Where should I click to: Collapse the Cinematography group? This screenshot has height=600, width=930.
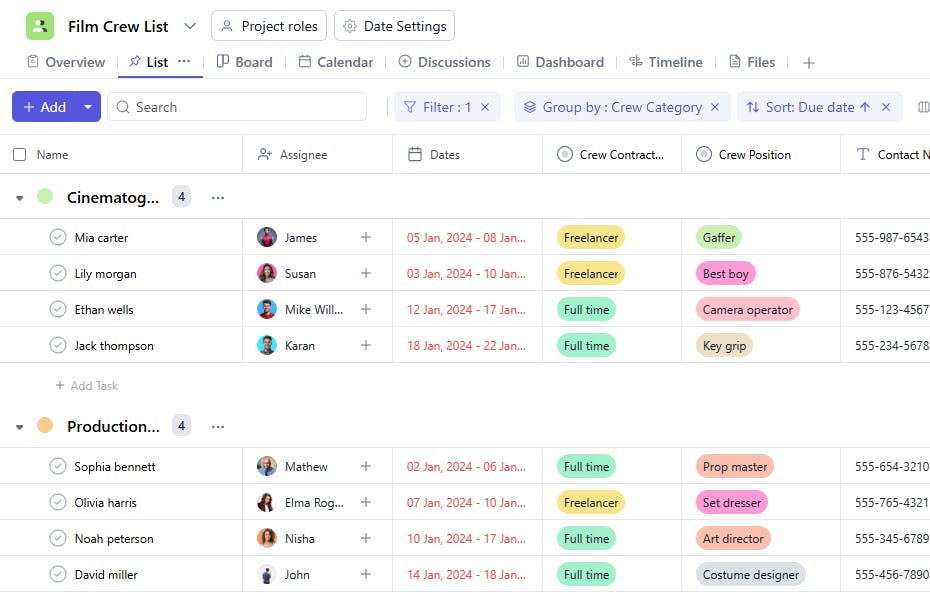(19, 198)
